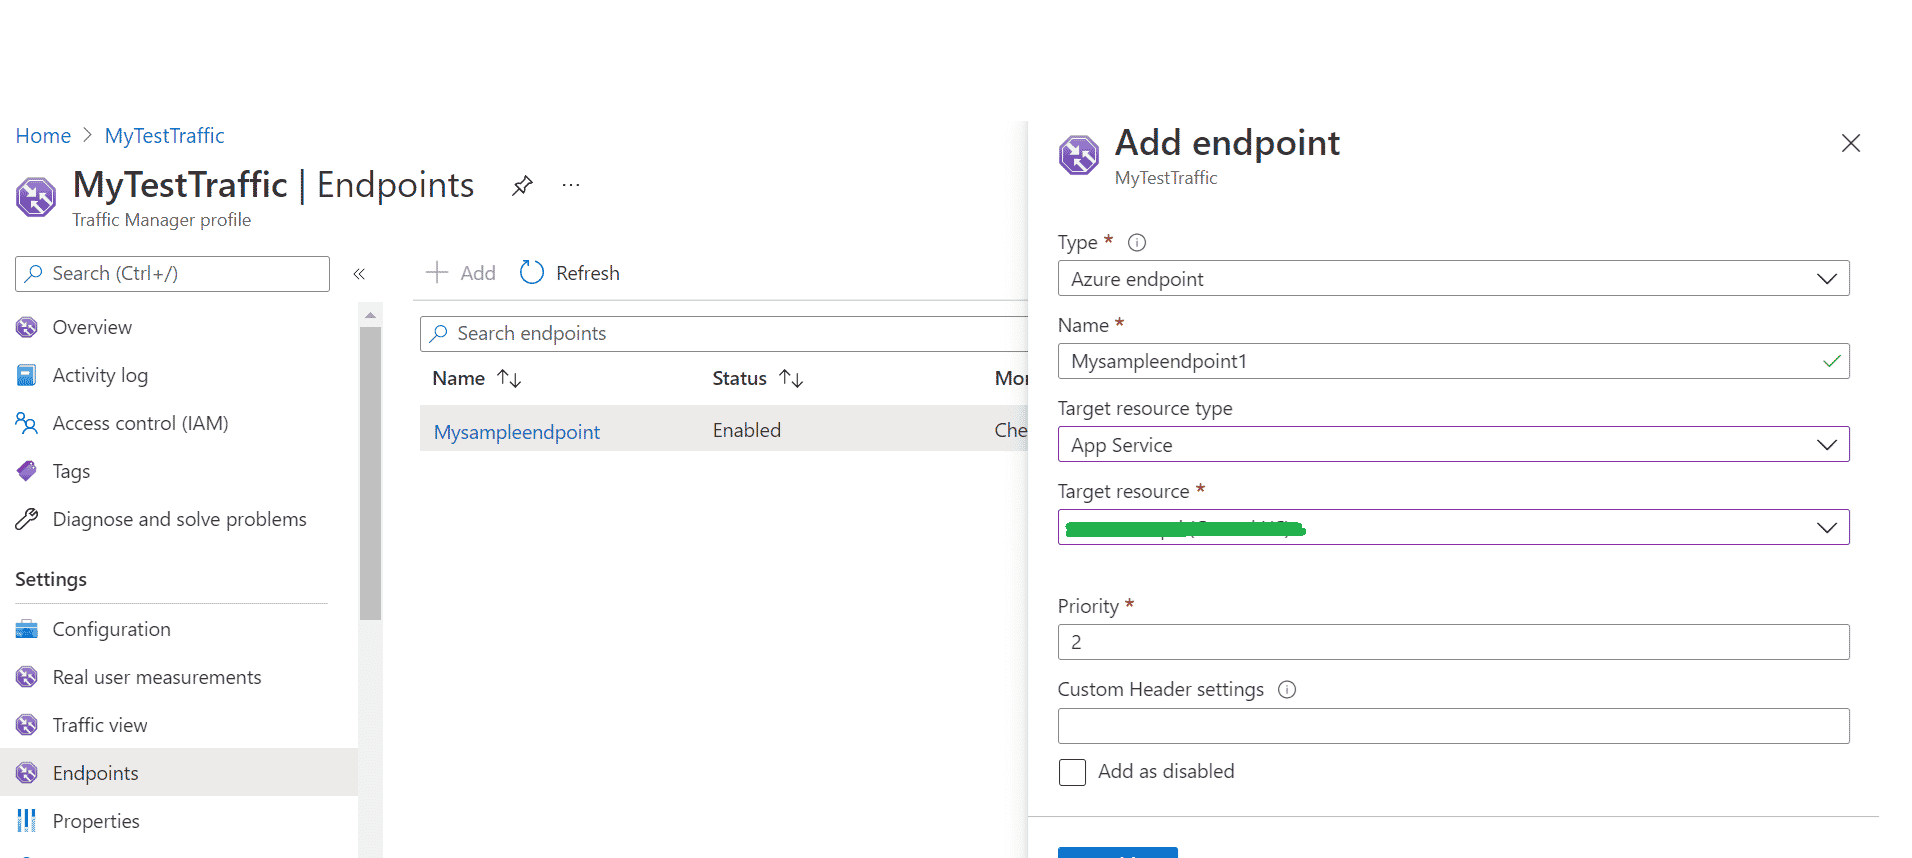This screenshot has height=858, width=1912.
Task: Click the Configuration icon under Settings
Action: 27,629
